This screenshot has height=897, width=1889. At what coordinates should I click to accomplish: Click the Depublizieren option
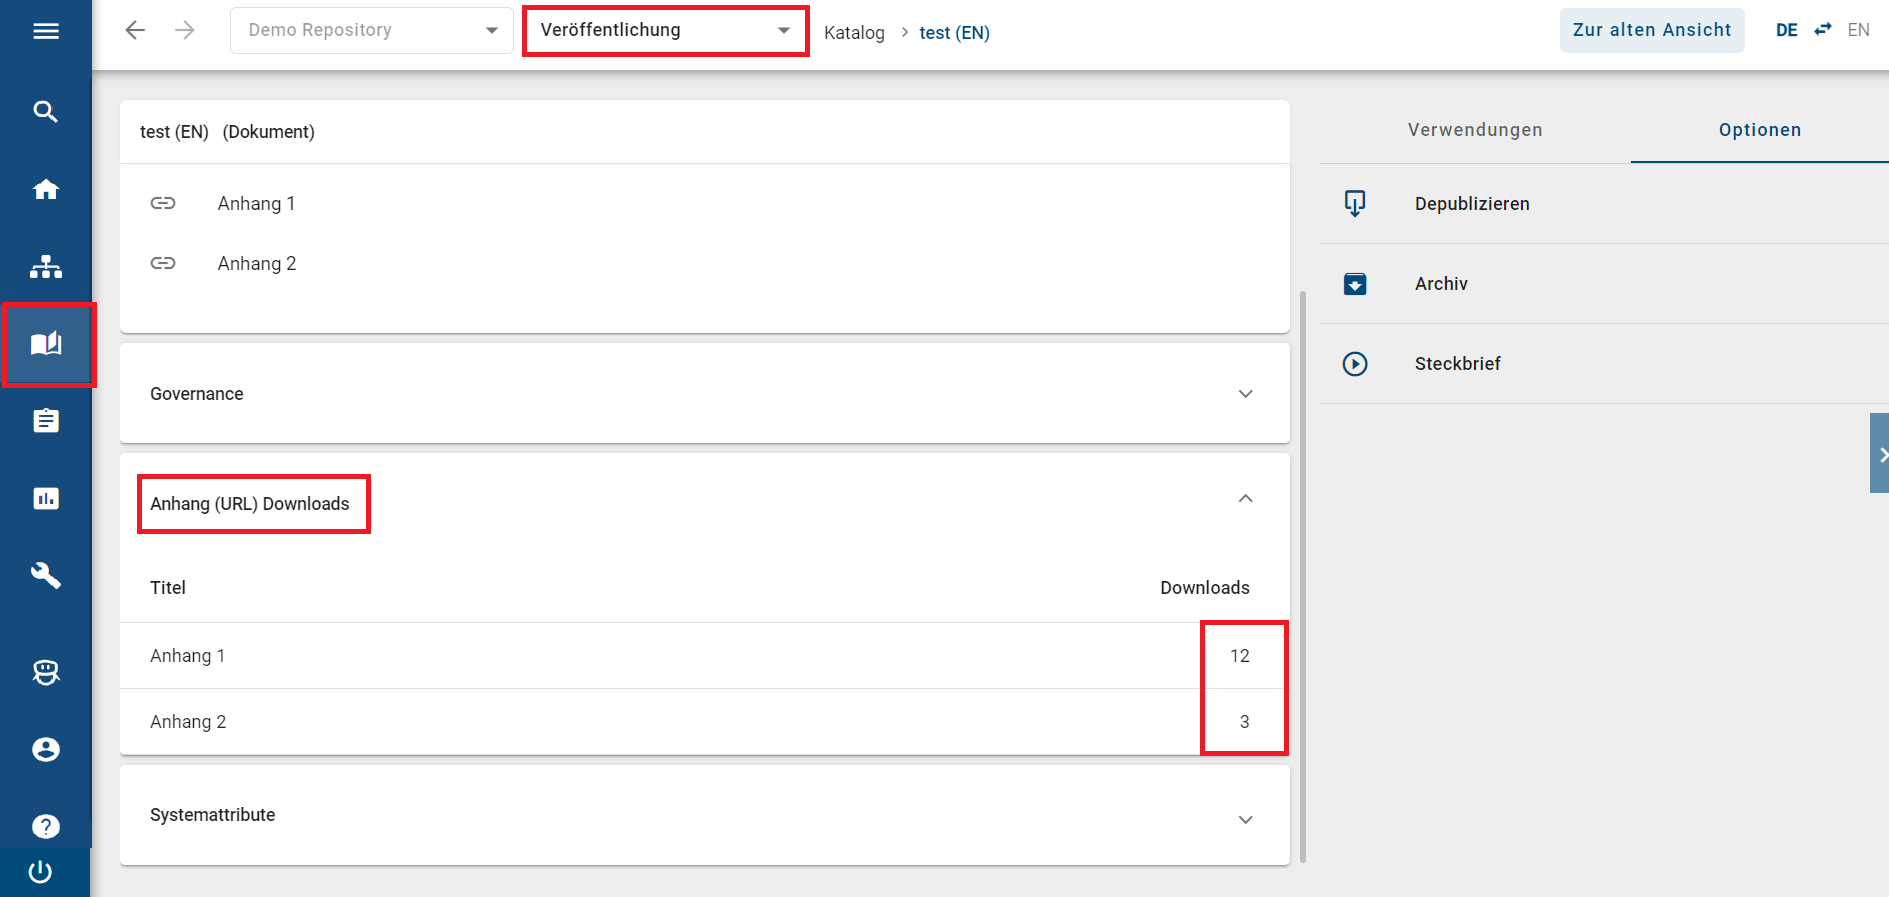1471,204
